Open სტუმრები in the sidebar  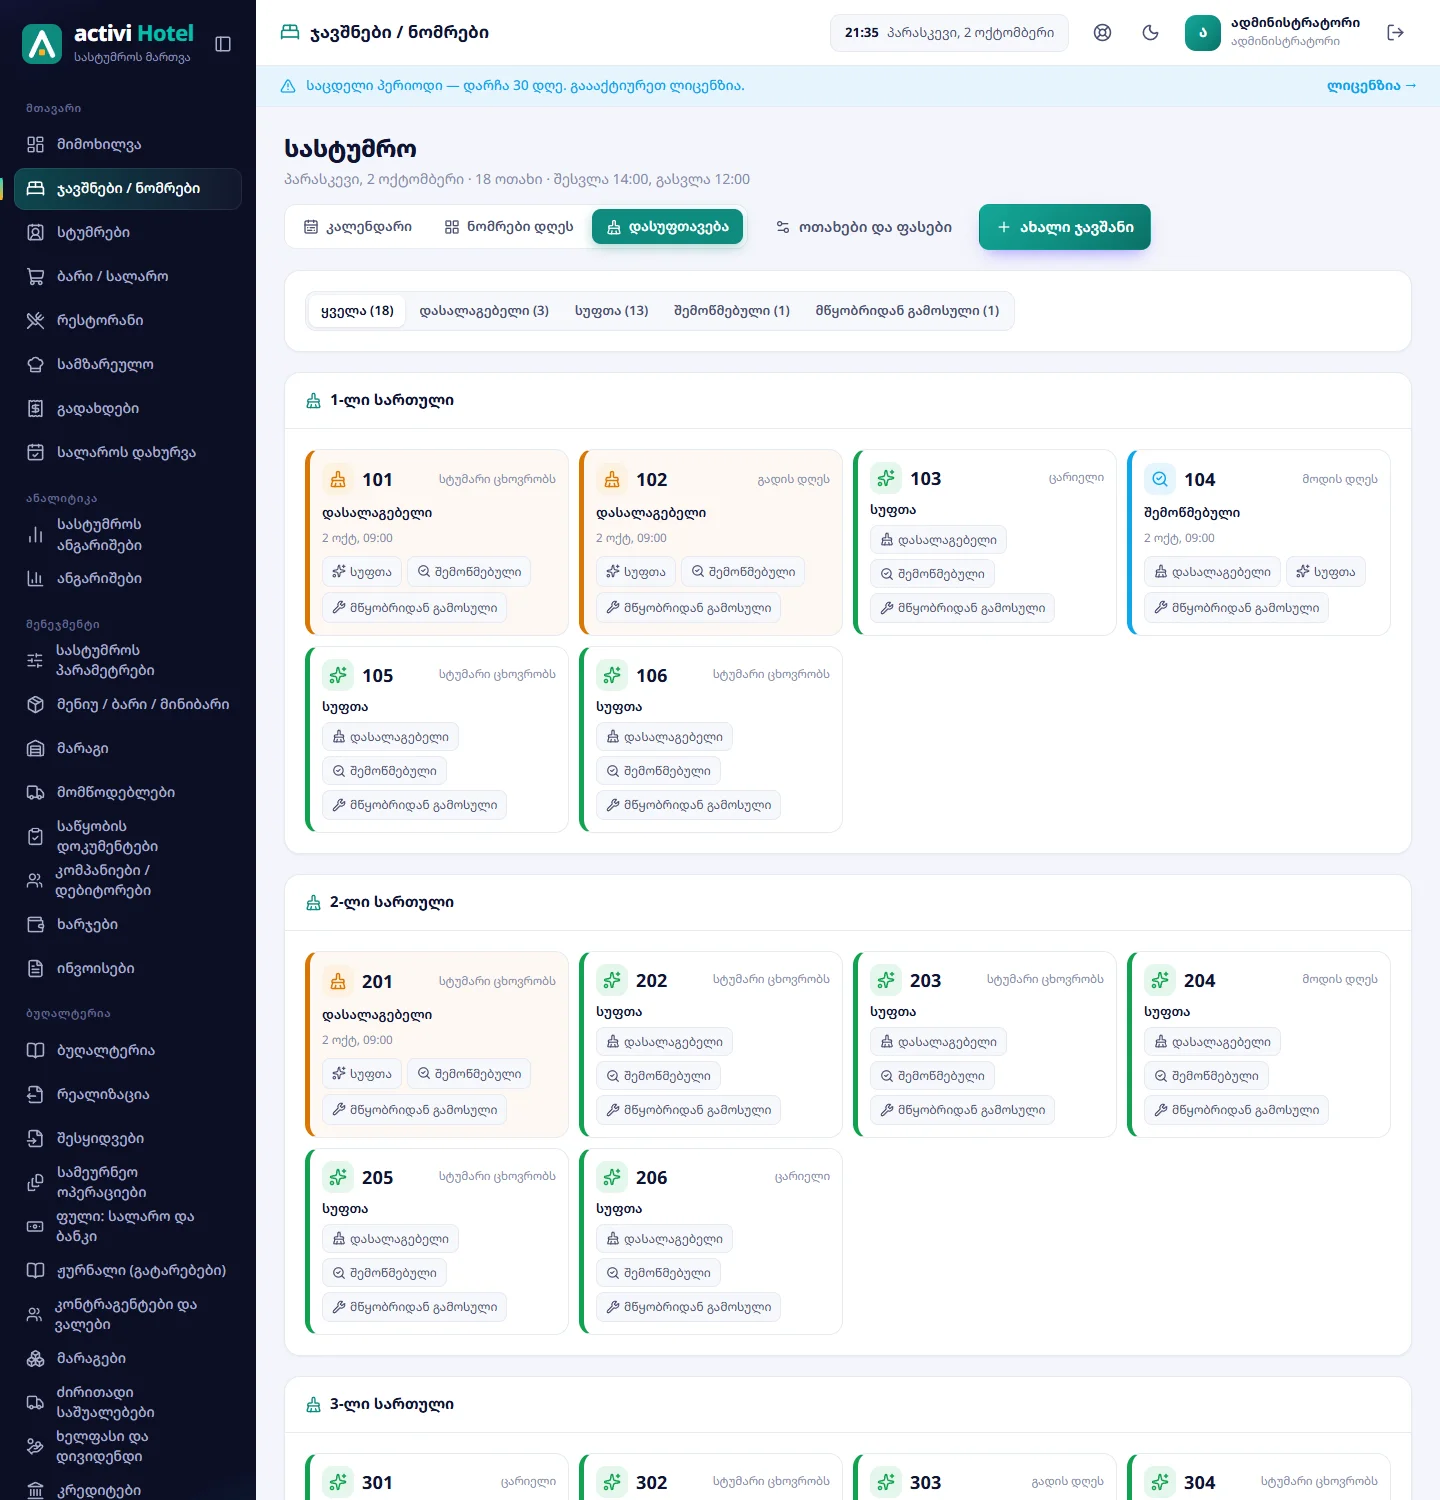coord(128,232)
